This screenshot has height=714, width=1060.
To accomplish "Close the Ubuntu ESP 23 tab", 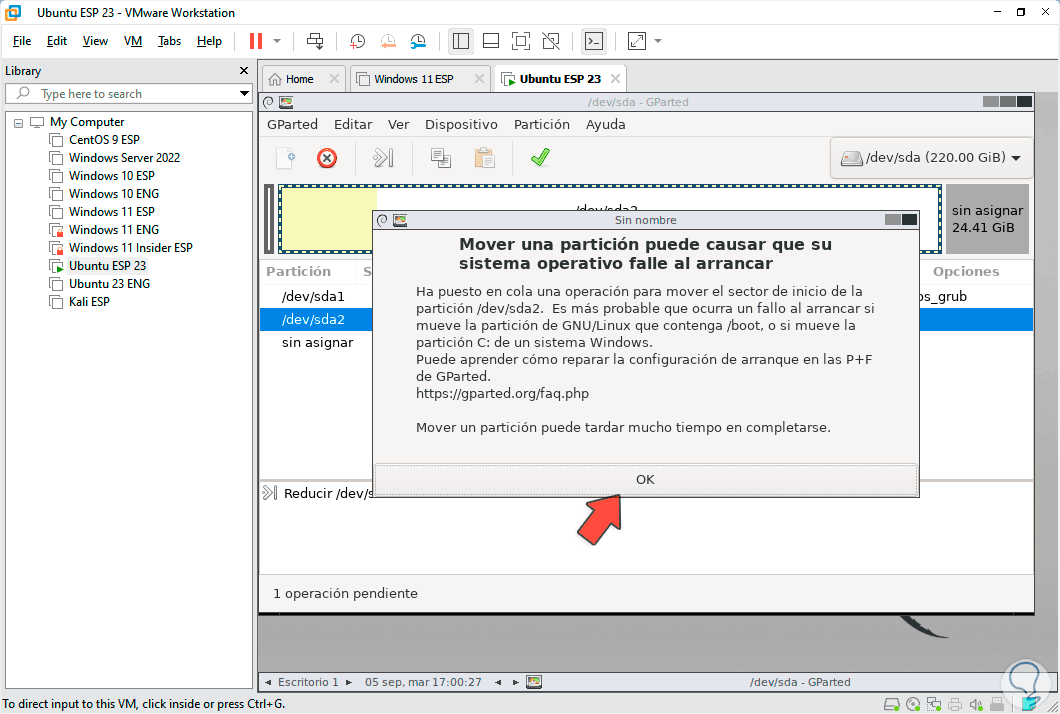I will (615, 78).
